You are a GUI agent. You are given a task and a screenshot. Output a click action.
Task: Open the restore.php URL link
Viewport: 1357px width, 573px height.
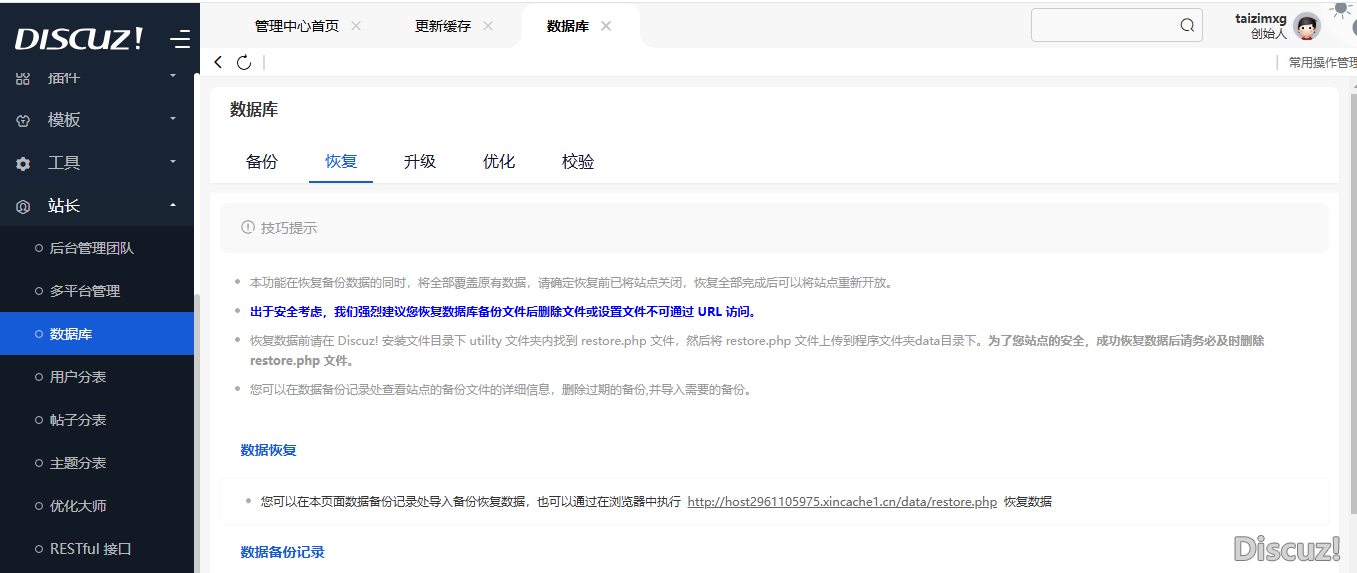tap(842, 502)
